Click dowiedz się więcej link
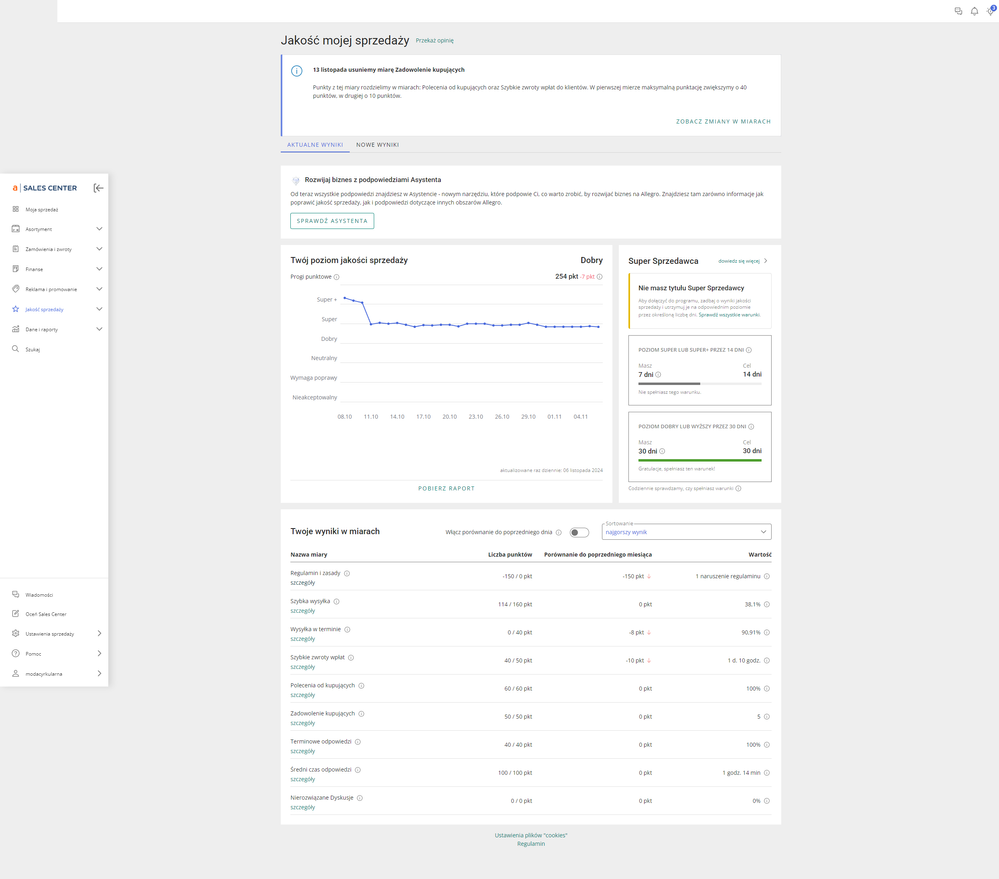 (738, 261)
